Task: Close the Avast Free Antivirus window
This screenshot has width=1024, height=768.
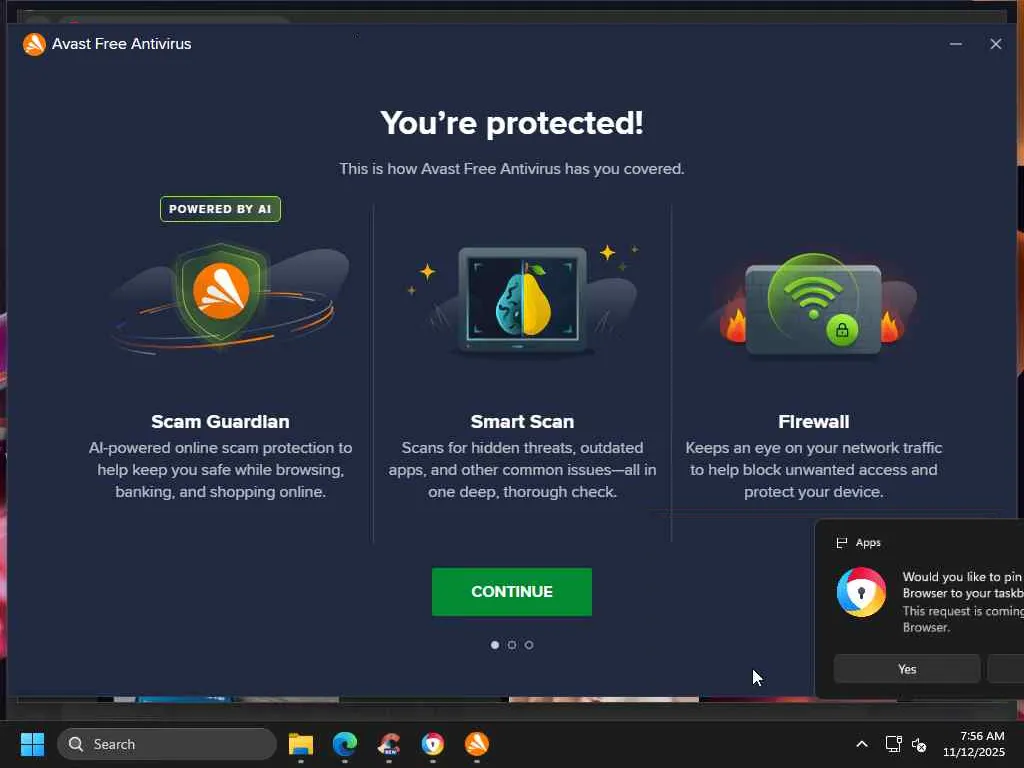Action: [996, 44]
